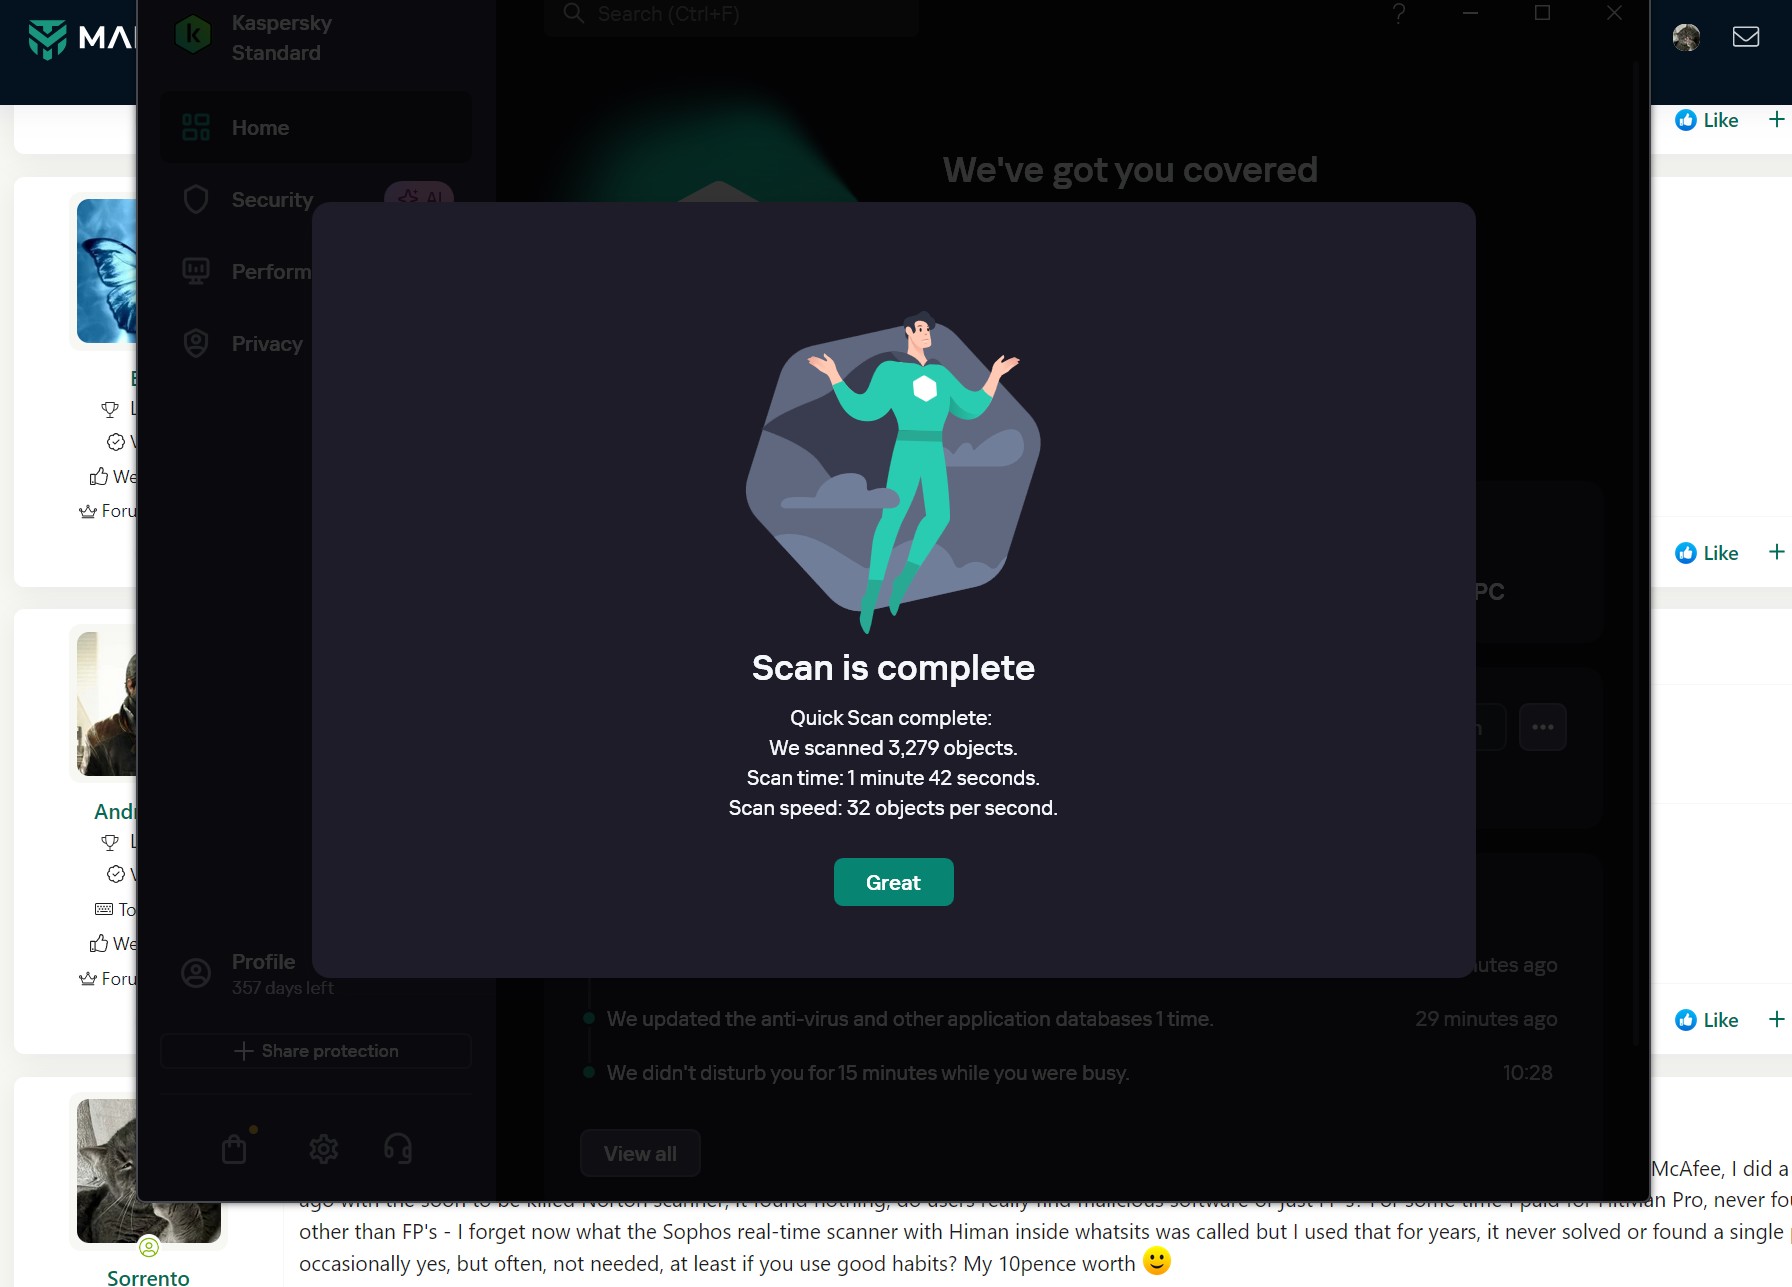Open the support headset icon
The image size is (1792, 1287).
pyautogui.click(x=398, y=1148)
